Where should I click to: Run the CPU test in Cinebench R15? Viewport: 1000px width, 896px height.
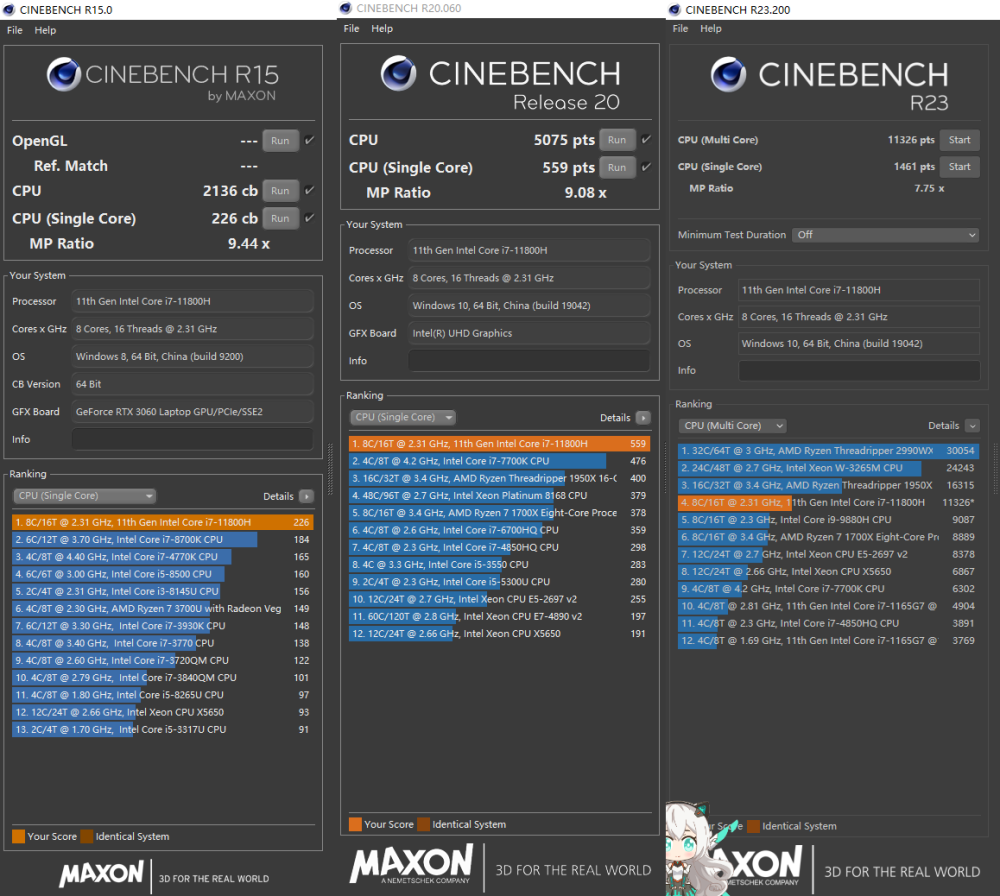coord(280,190)
